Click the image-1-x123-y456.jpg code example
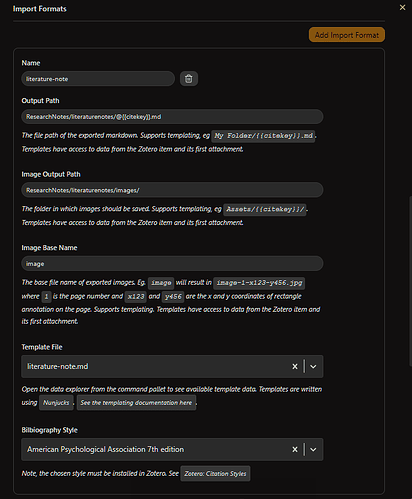 (259, 283)
